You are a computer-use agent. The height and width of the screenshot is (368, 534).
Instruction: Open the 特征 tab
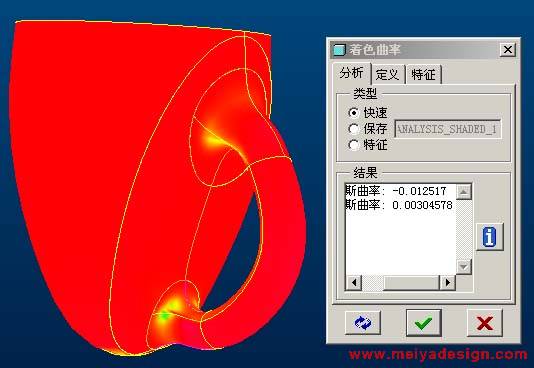423,74
